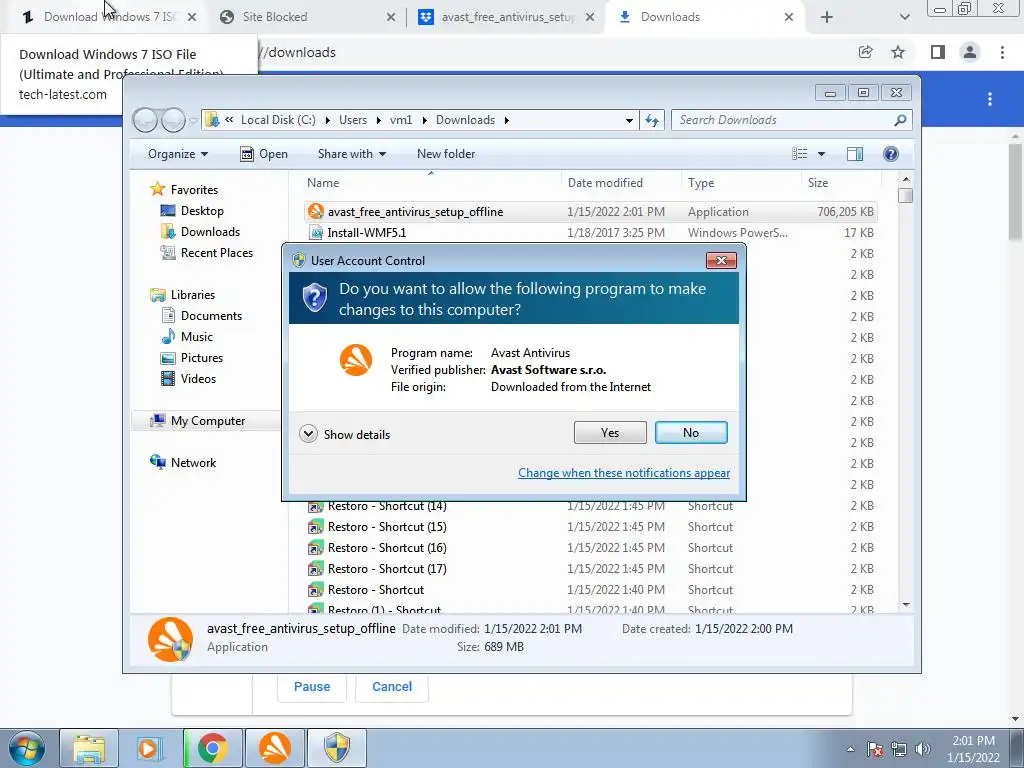Open the Share with dropdown

click(352, 154)
